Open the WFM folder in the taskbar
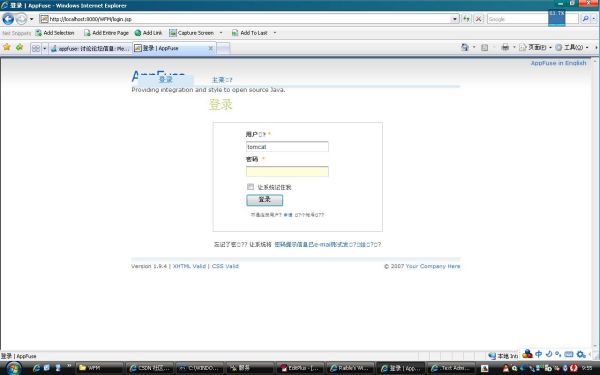The height and width of the screenshot is (375, 600). point(99,368)
